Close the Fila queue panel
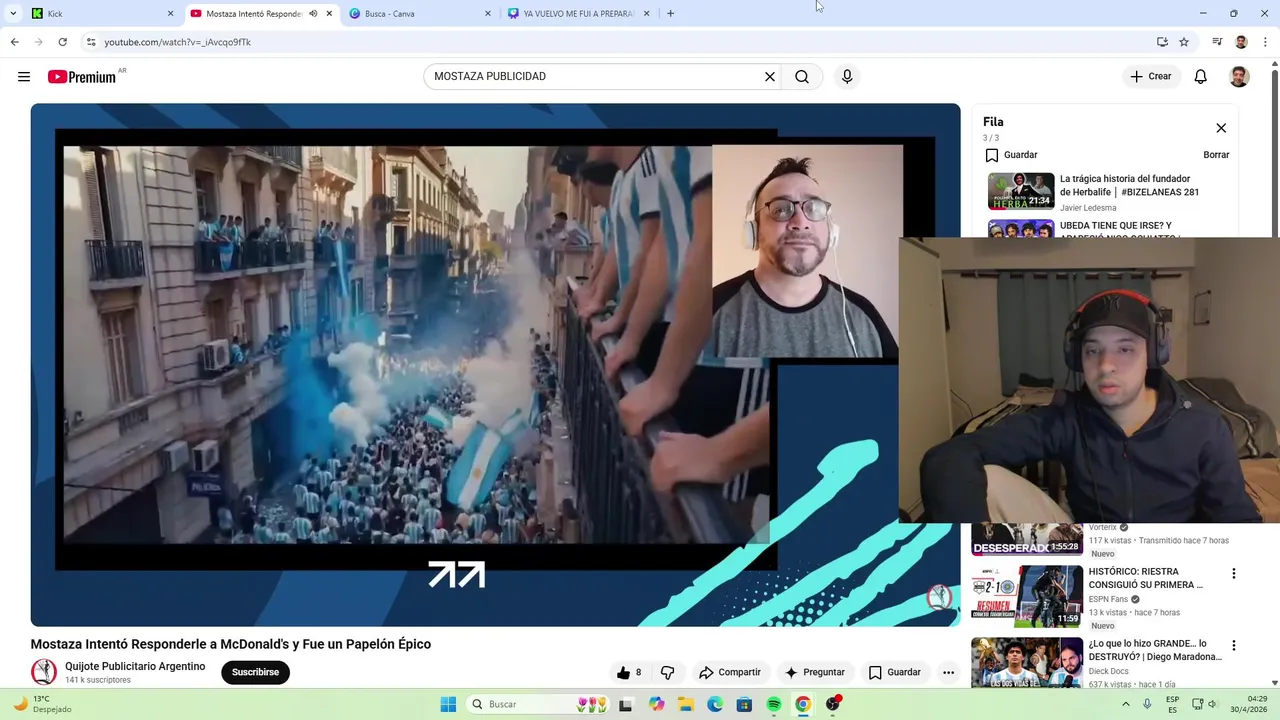Screen dimensions: 1280x720 point(1221,128)
